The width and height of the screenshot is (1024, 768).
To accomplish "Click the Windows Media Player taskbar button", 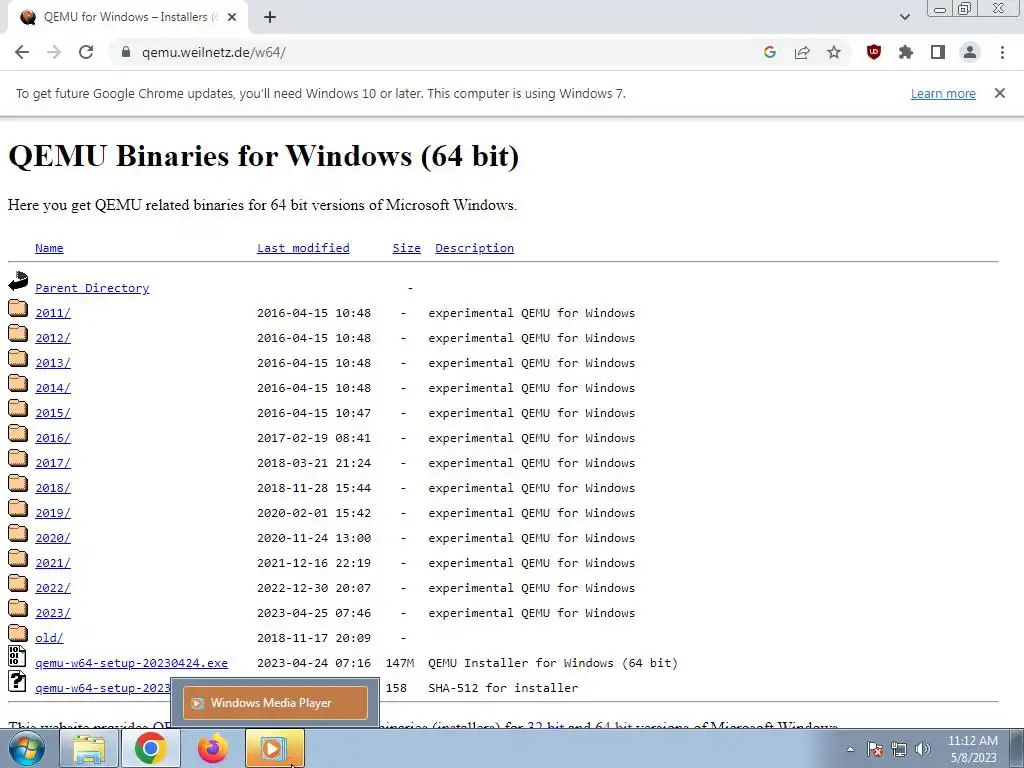I will click(x=274, y=748).
